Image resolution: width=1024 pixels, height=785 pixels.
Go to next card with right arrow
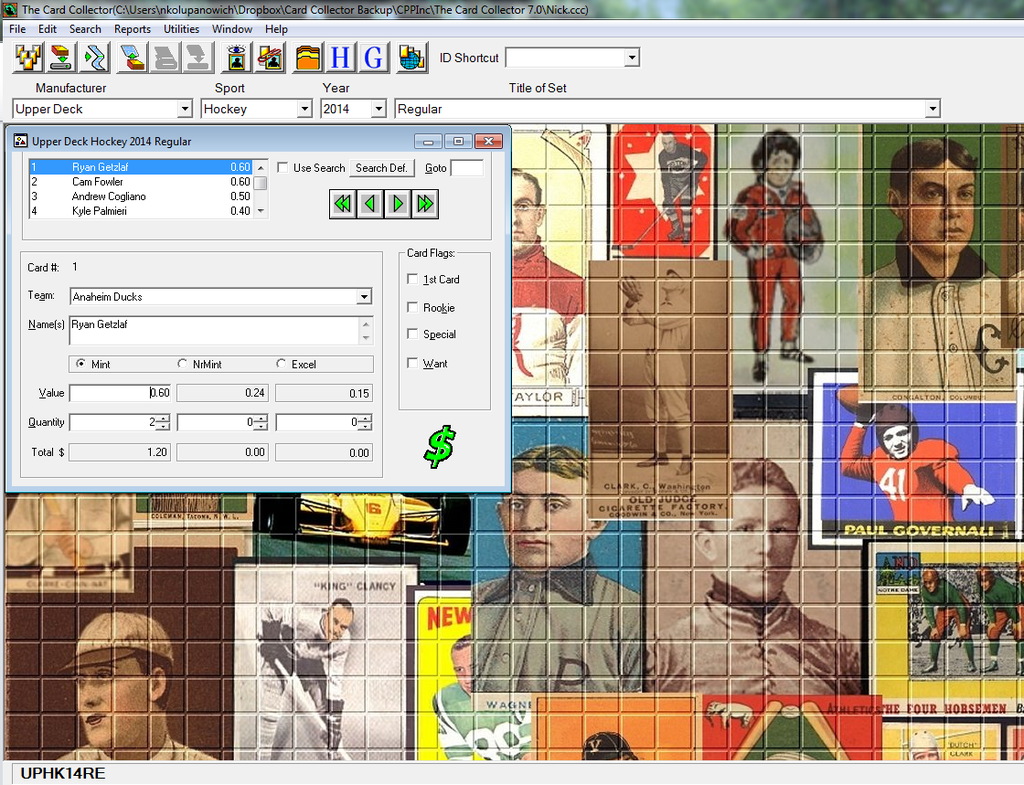click(x=398, y=204)
